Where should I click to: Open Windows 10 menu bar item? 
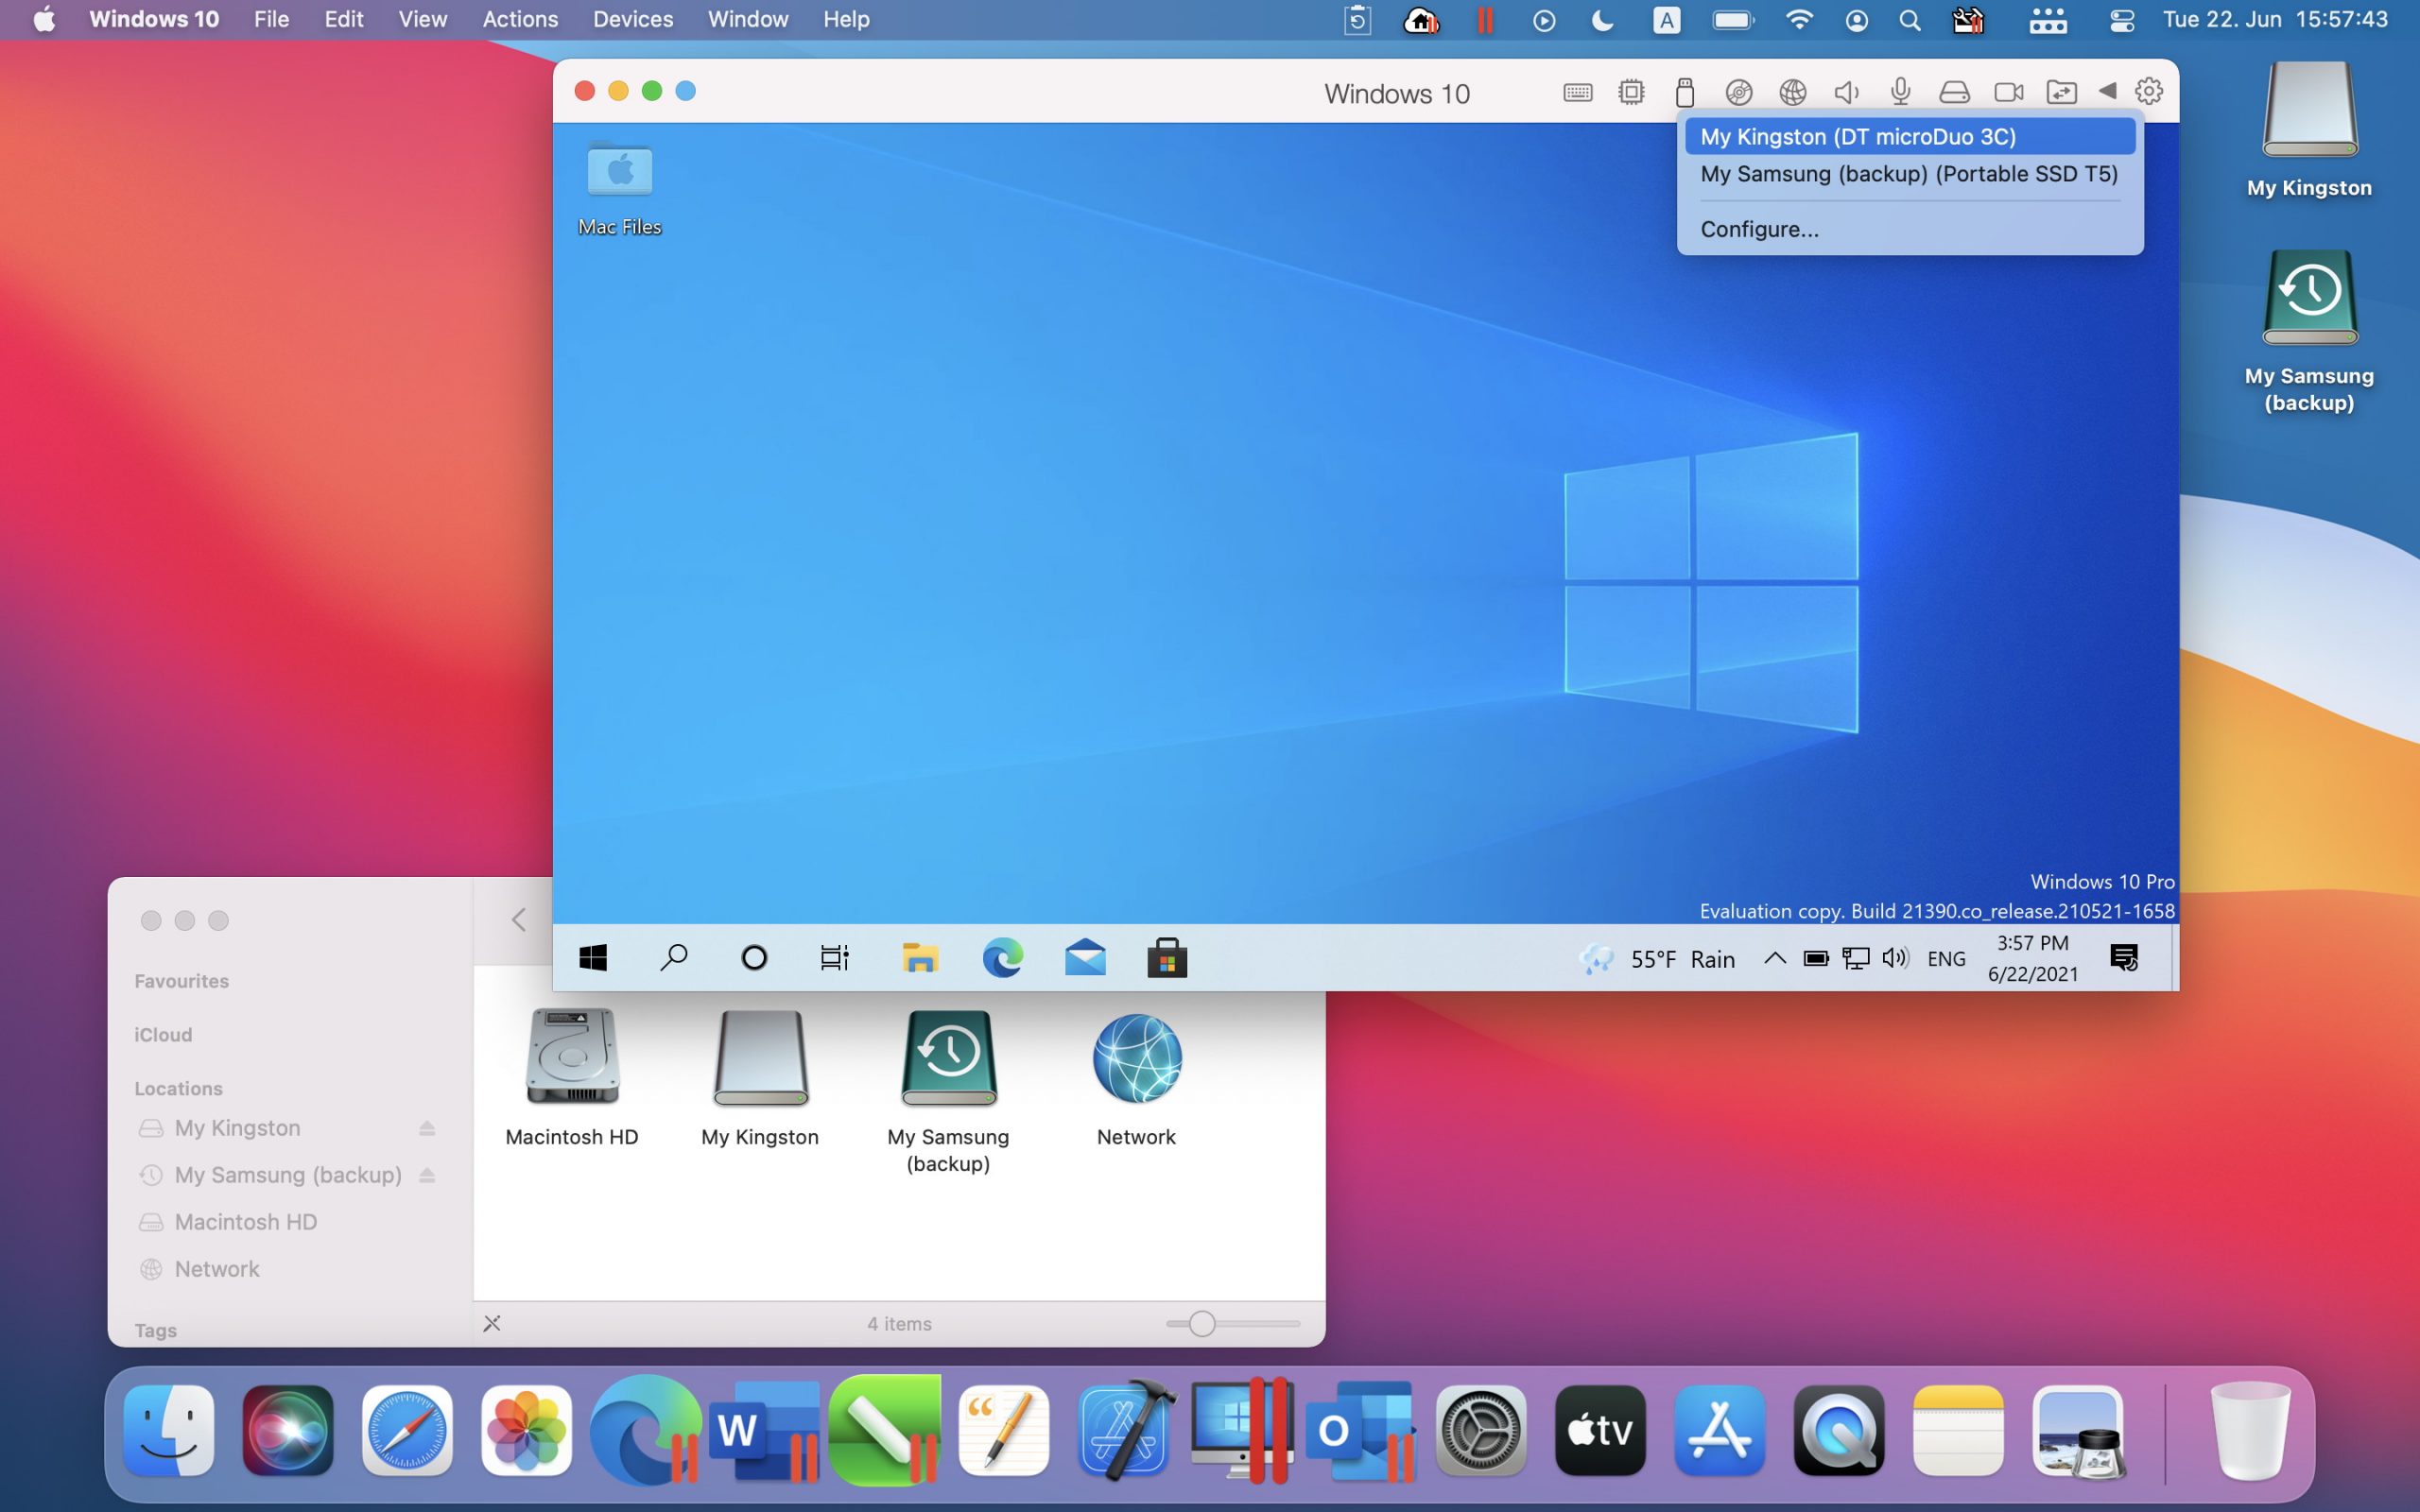[151, 19]
